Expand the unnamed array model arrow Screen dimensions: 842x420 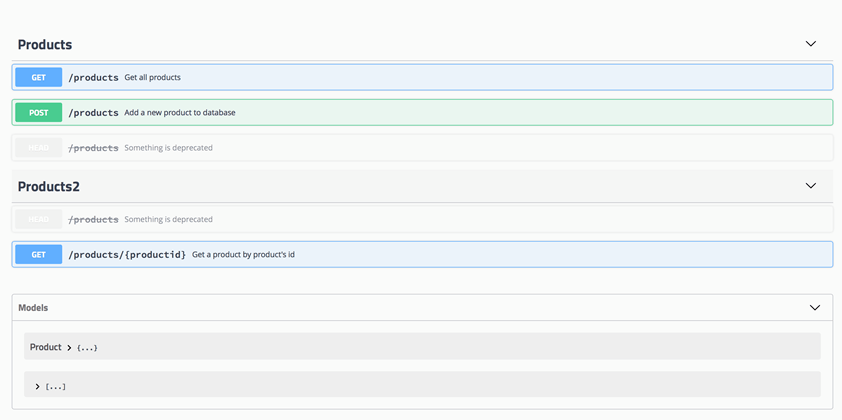tap(37, 386)
